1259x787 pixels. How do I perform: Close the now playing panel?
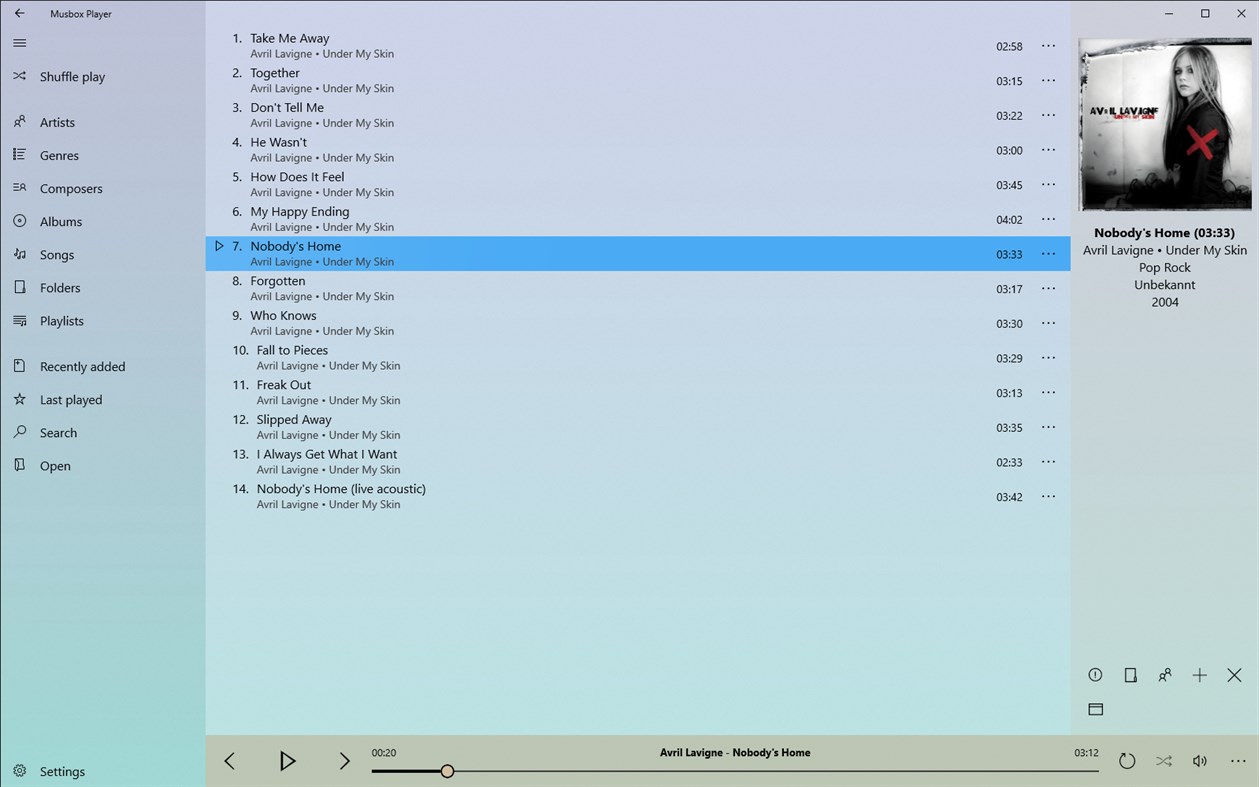1234,675
